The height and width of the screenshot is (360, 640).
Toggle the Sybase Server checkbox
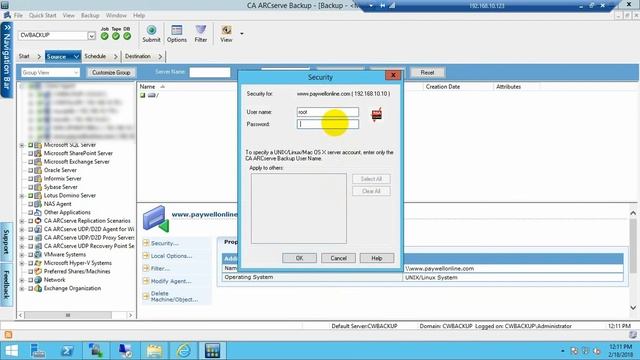pyautogui.click(x=30, y=187)
